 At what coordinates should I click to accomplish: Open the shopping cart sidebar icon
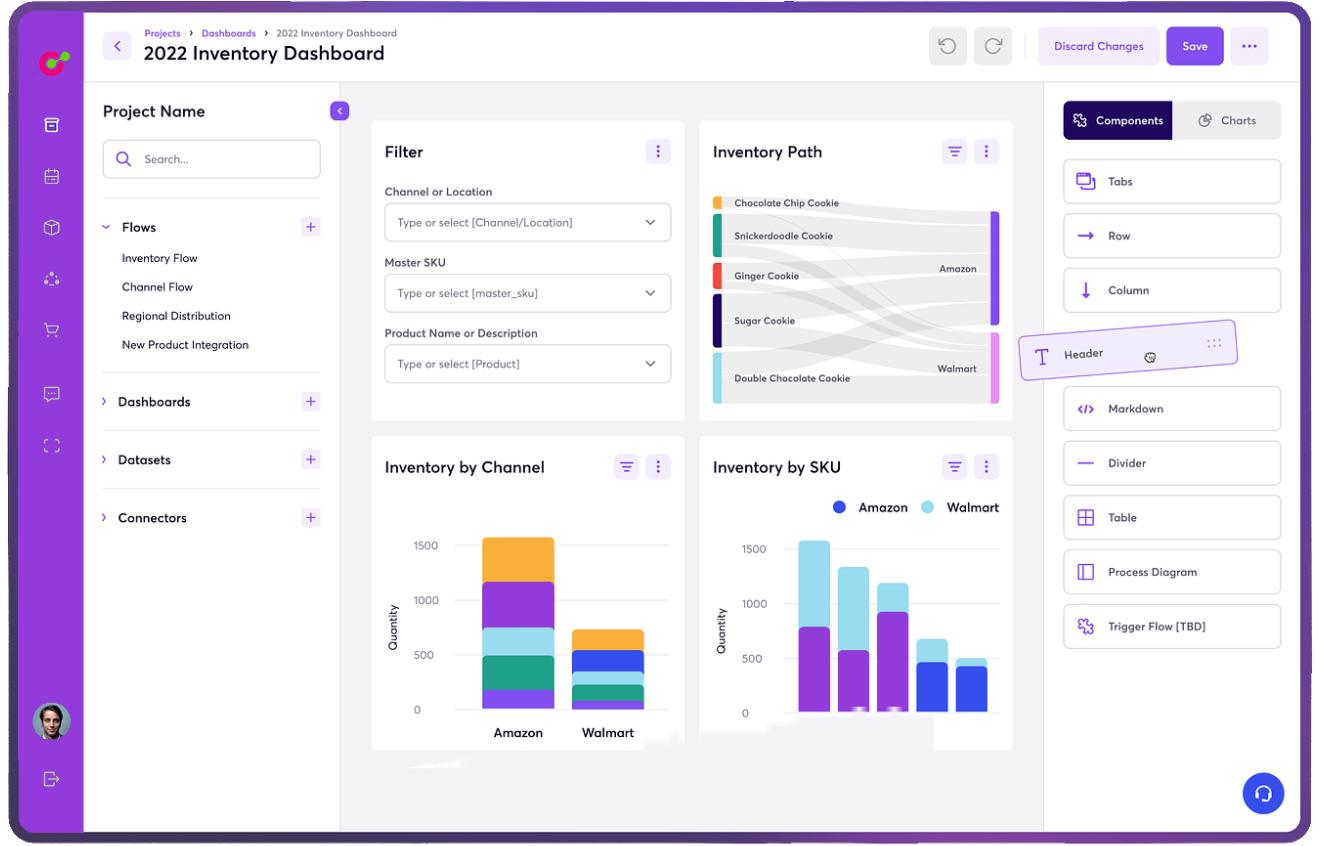coord(52,330)
